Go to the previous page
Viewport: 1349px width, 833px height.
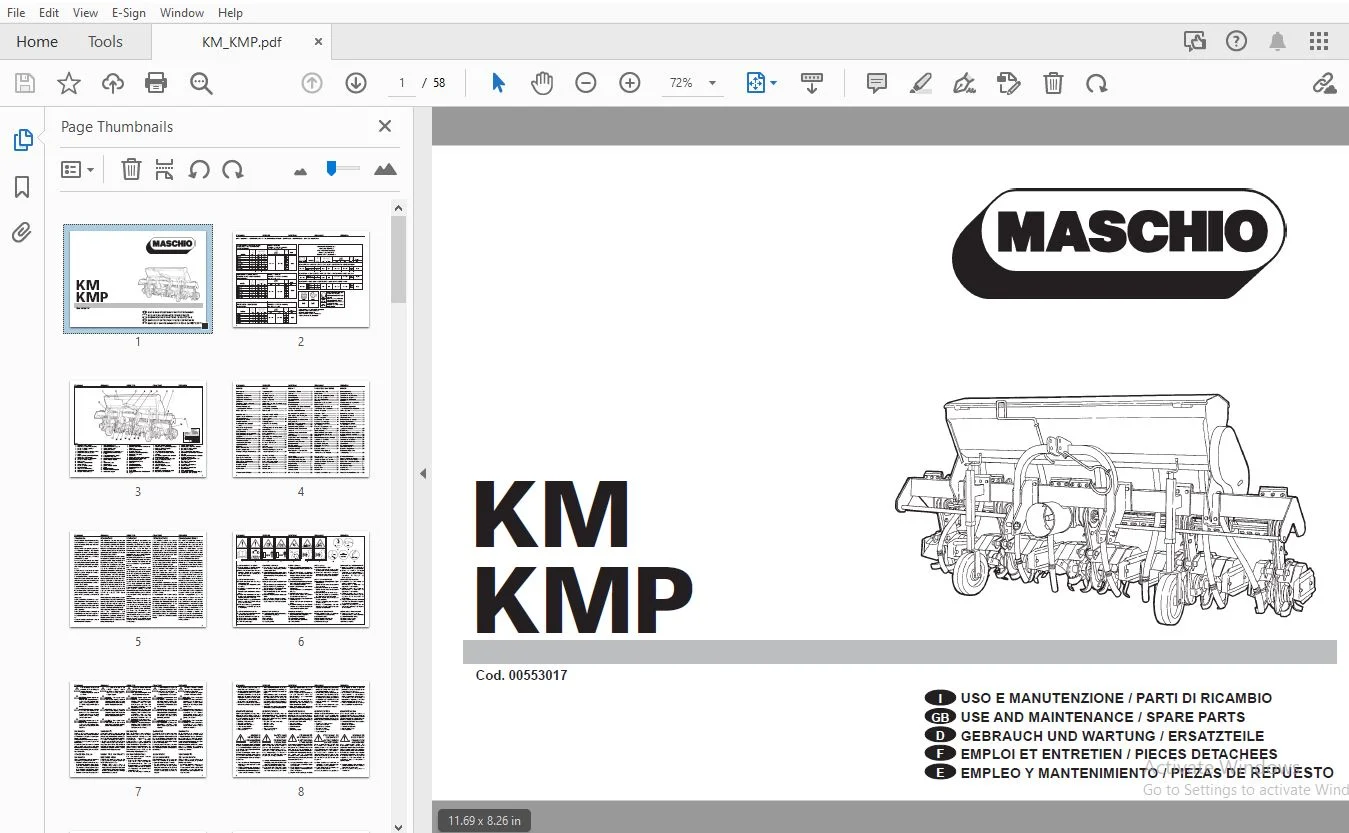click(312, 84)
